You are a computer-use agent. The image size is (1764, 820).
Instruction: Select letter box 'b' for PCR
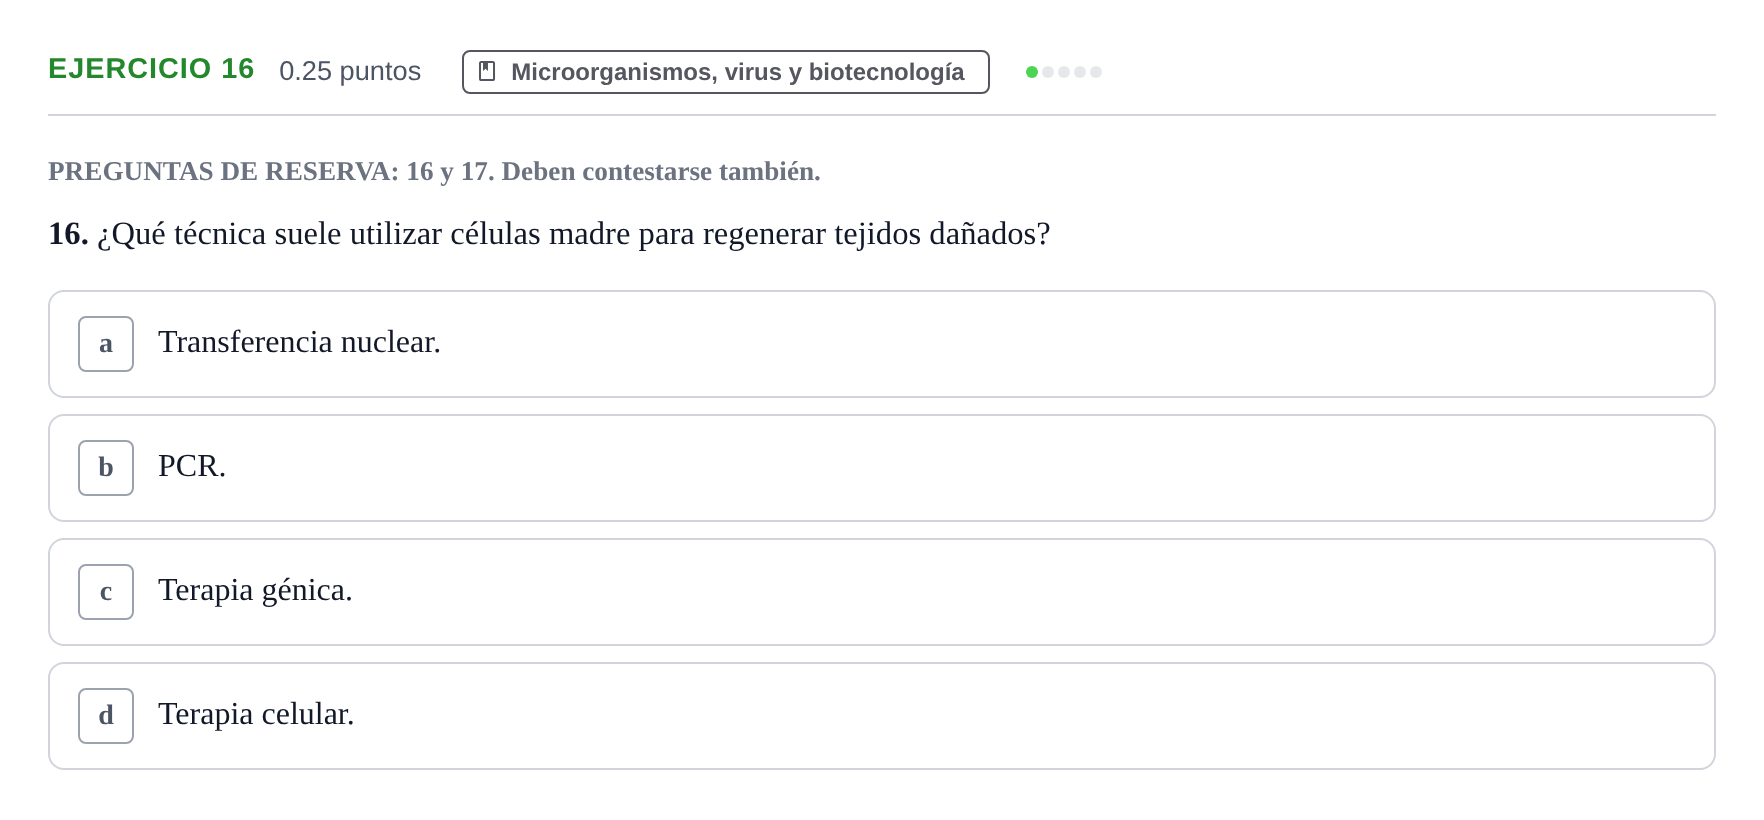(106, 468)
